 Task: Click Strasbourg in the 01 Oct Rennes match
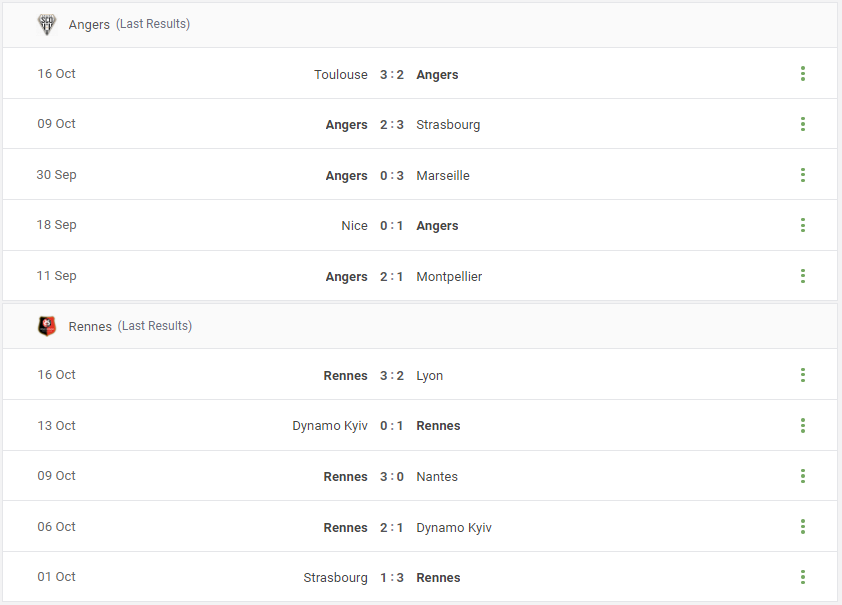(336, 578)
